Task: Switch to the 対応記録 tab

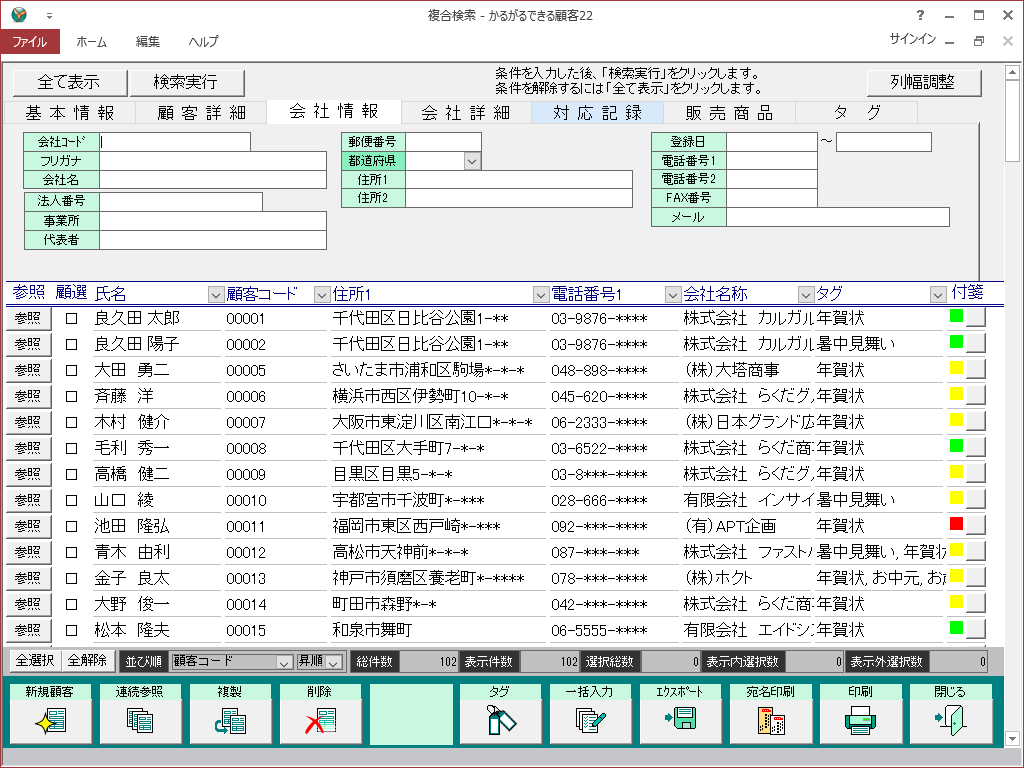Action: [598, 113]
